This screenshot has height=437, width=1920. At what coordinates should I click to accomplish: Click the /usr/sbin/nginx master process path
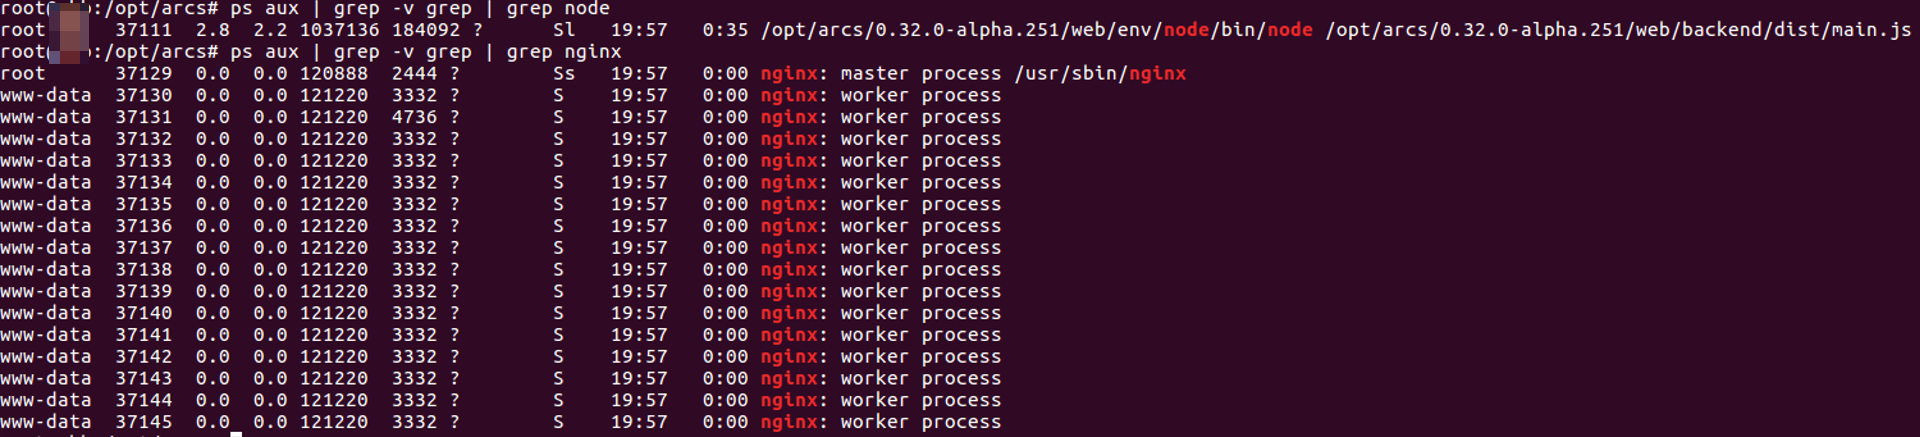point(1100,74)
